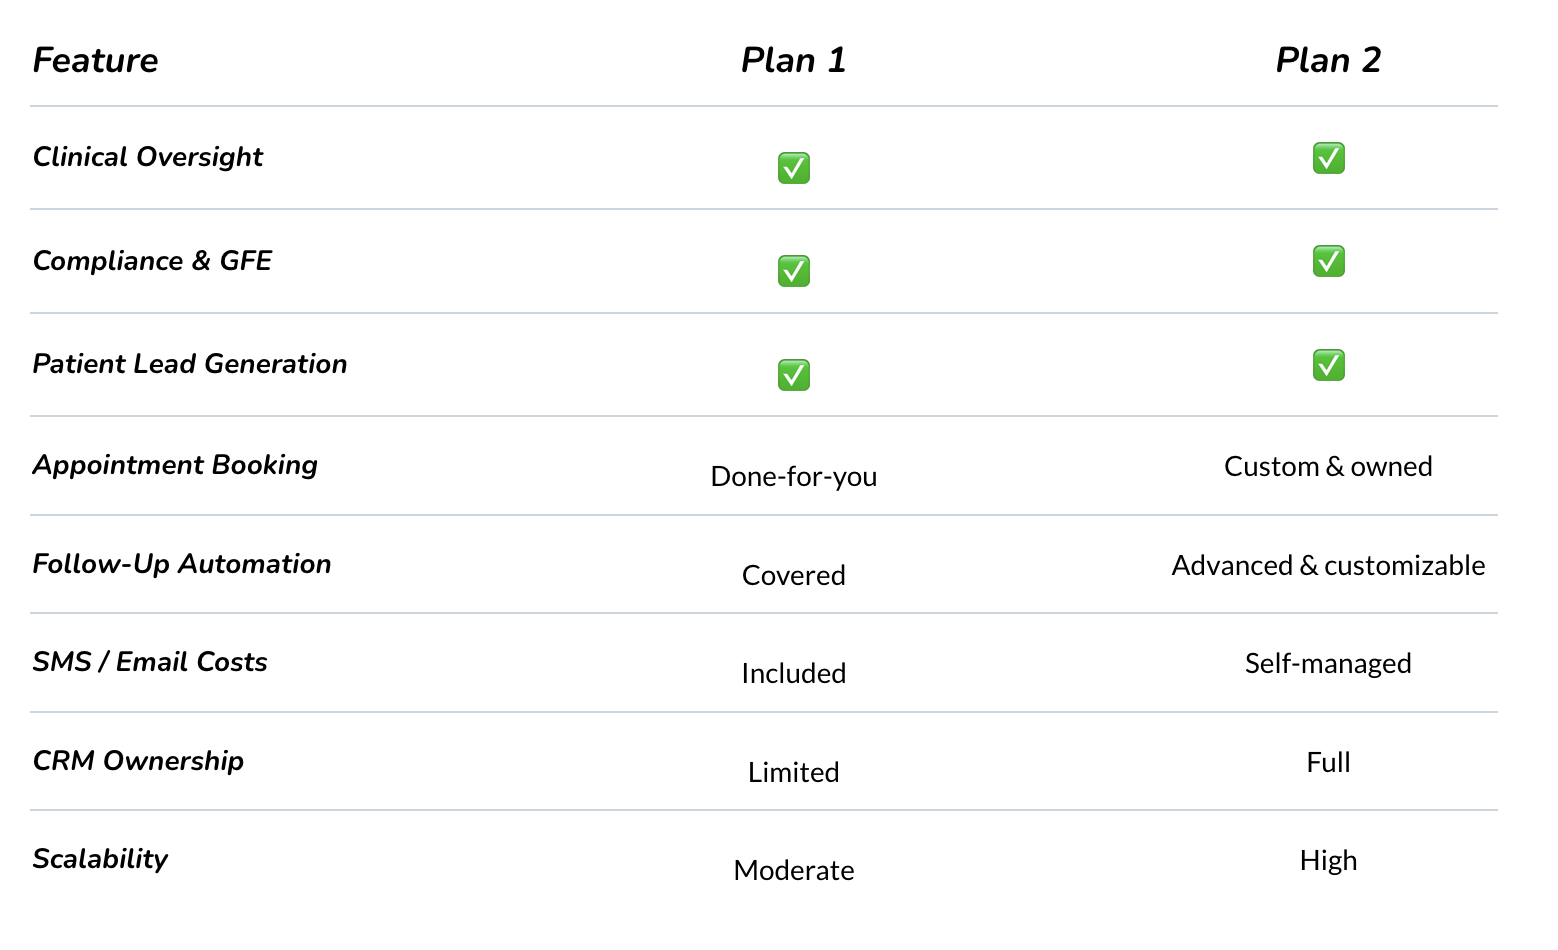
Task: Click the High value under Plan 2
Action: pos(1328,861)
